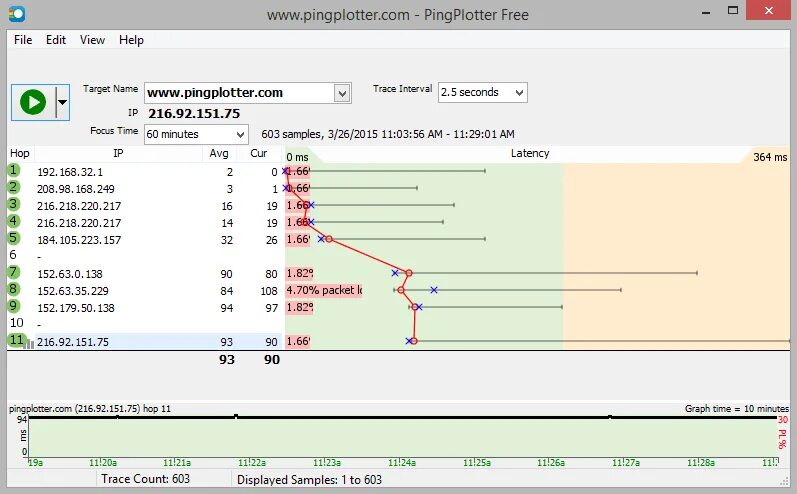Click the window resize grip in status bar
Screen dimensions: 797x494
click(785, 481)
